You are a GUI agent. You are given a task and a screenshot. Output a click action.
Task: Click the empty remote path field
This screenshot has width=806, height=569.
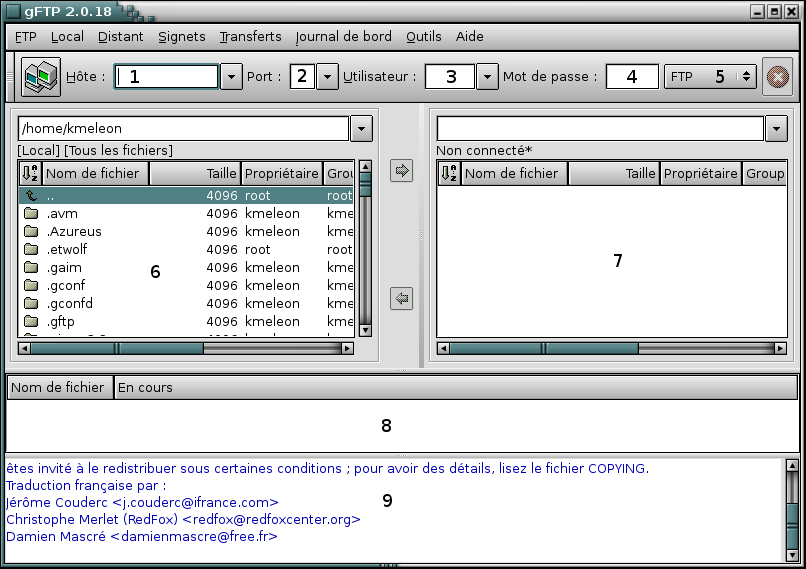point(600,129)
